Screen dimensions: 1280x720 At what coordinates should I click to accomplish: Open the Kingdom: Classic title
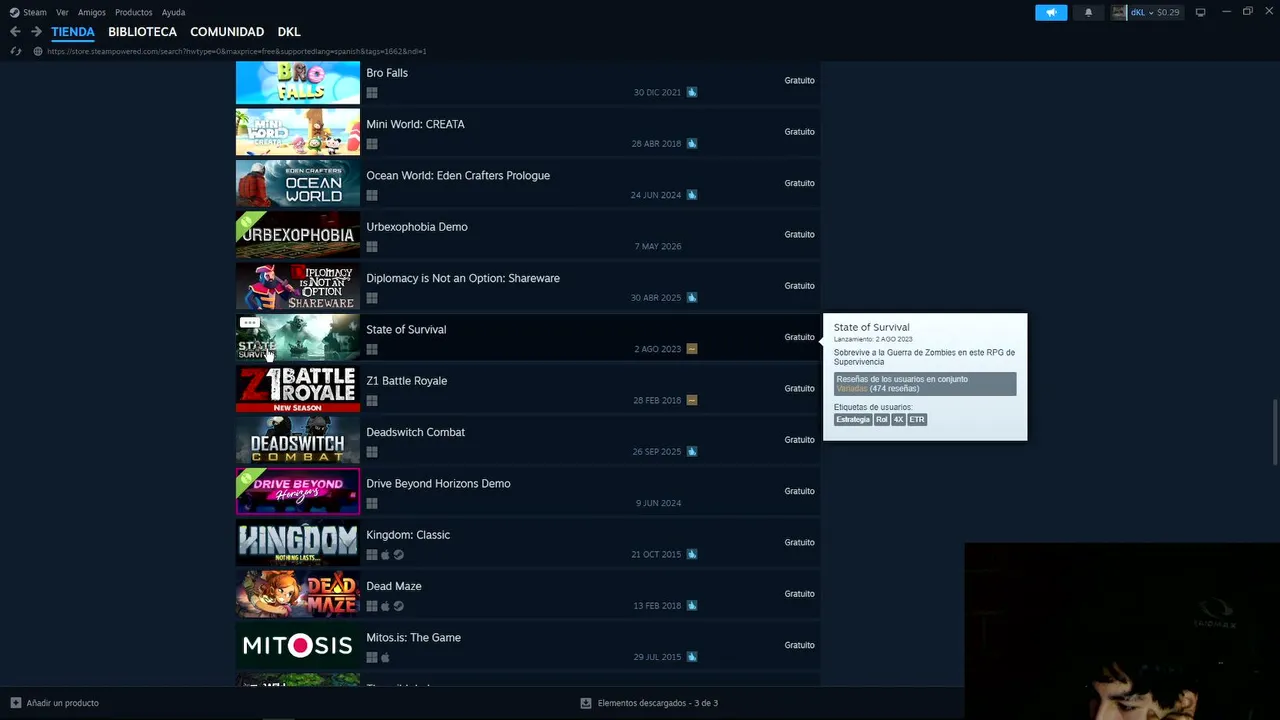pyautogui.click(x=408, y=535)
